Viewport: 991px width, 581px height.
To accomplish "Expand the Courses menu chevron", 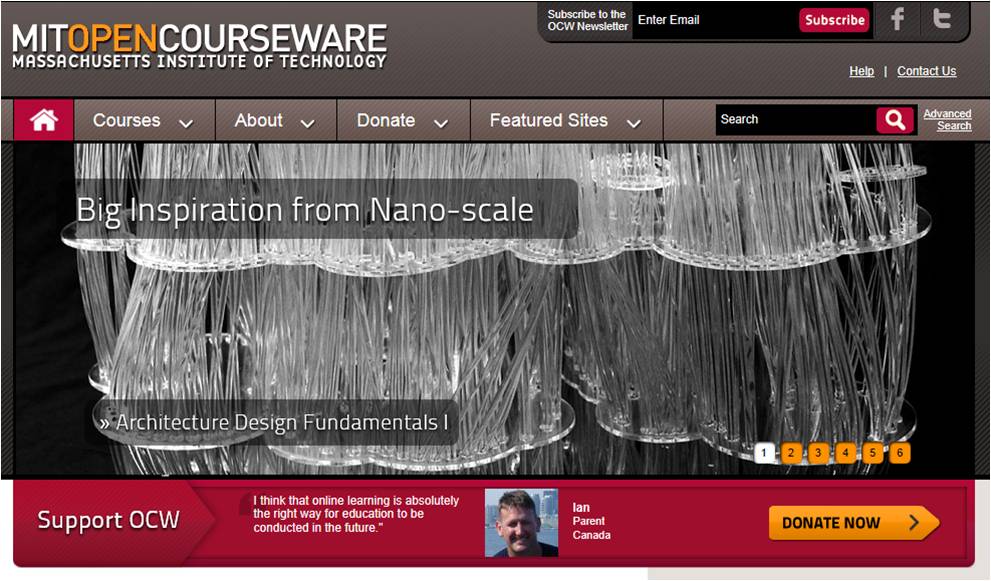I will tap(186, 123).
